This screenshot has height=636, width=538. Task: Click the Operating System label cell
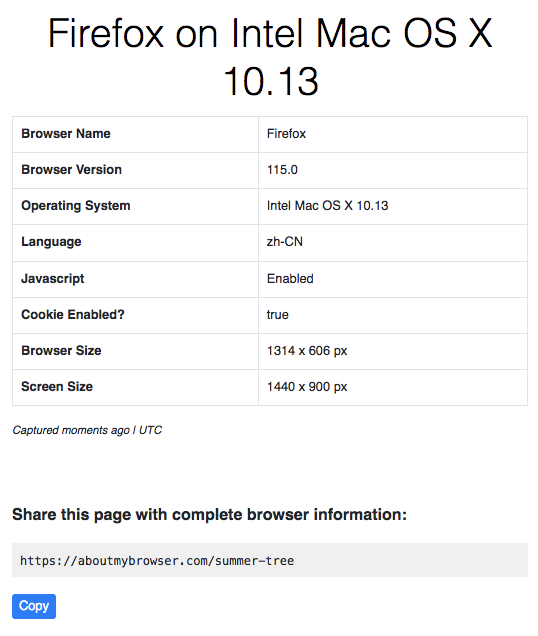(x=135, y=206)
